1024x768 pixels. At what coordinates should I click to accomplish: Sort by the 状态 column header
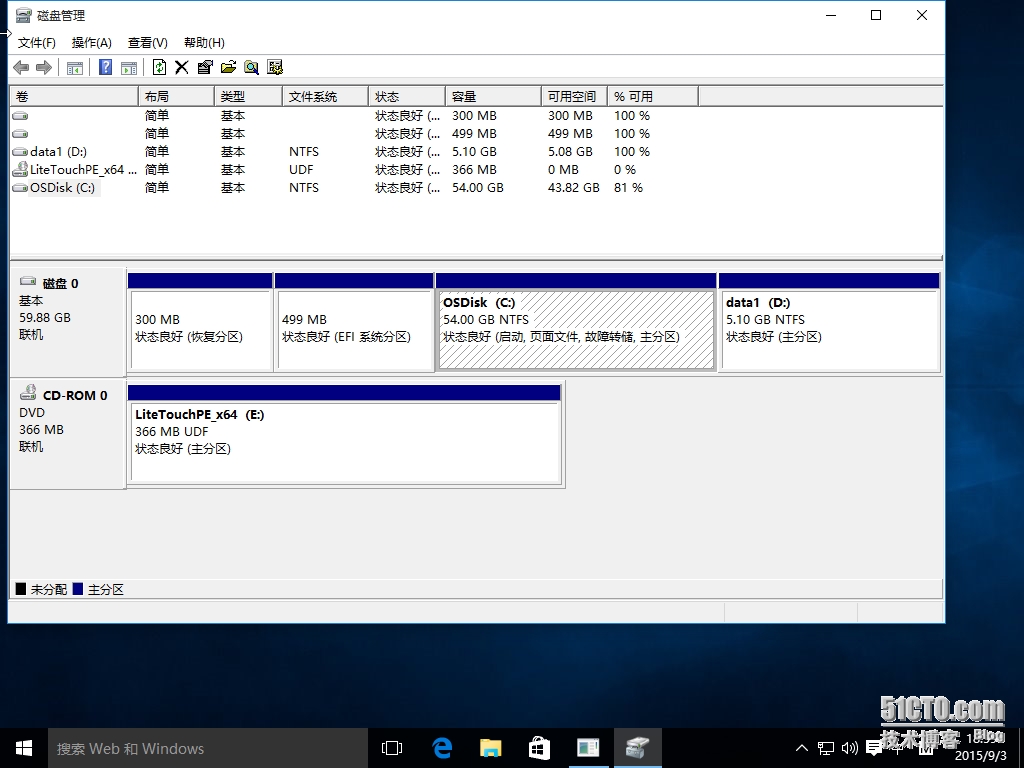pyautogui.click(x=407, y=97)
